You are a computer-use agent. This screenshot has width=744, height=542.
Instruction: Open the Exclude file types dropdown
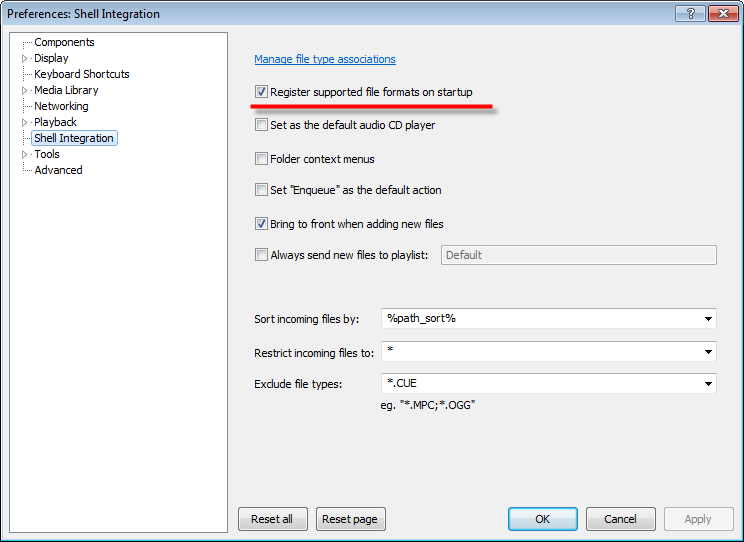[x=708, y=384]
